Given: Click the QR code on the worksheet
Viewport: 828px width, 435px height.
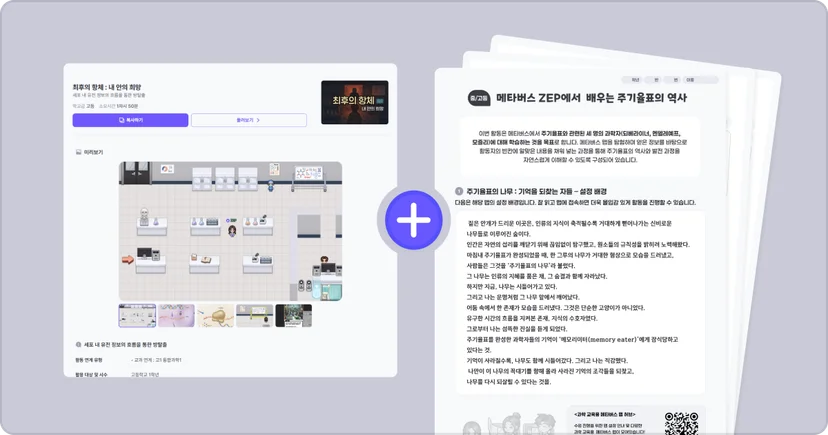Looking at the screenshot, I should click(681, 423).
